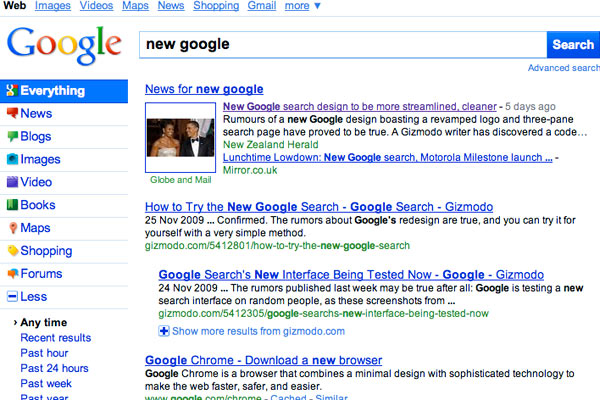Open the Maps sidebar icon
This screenshot has height=400, width=600.
click(x=12, y=229)
